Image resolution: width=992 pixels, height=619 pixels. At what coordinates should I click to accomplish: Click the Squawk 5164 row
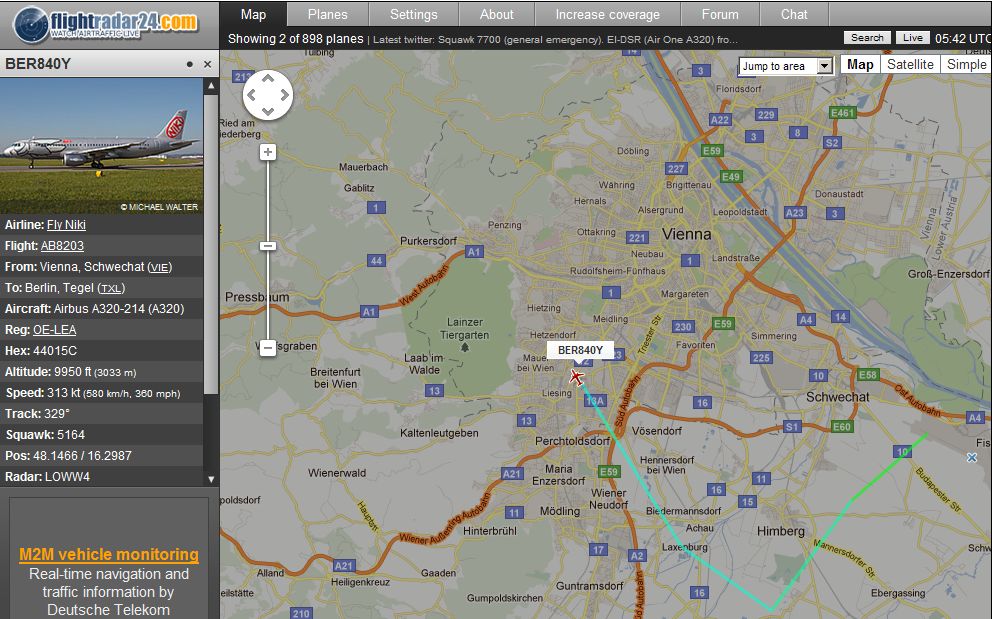click(101, 434)
